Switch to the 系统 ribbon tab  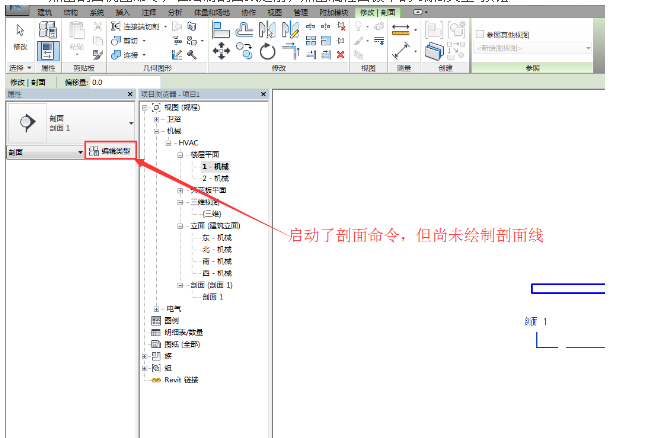(96, 12)
